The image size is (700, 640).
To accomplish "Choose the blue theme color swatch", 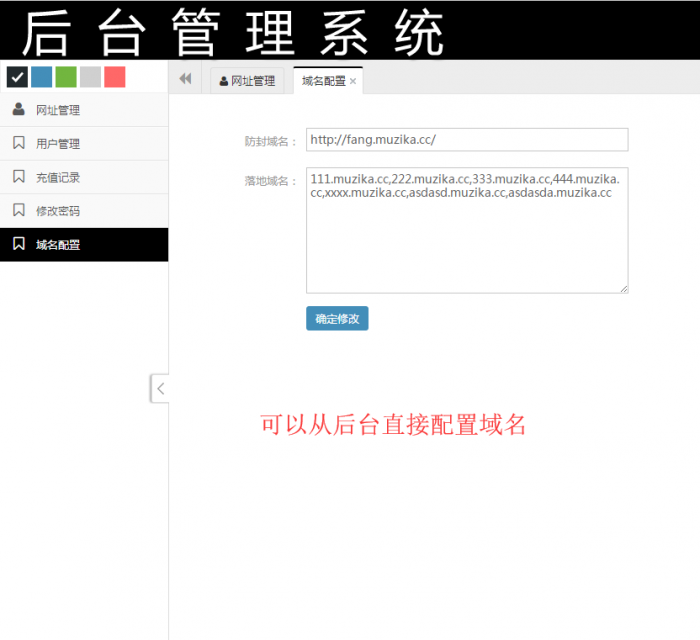I will click(x=42, y=77).
